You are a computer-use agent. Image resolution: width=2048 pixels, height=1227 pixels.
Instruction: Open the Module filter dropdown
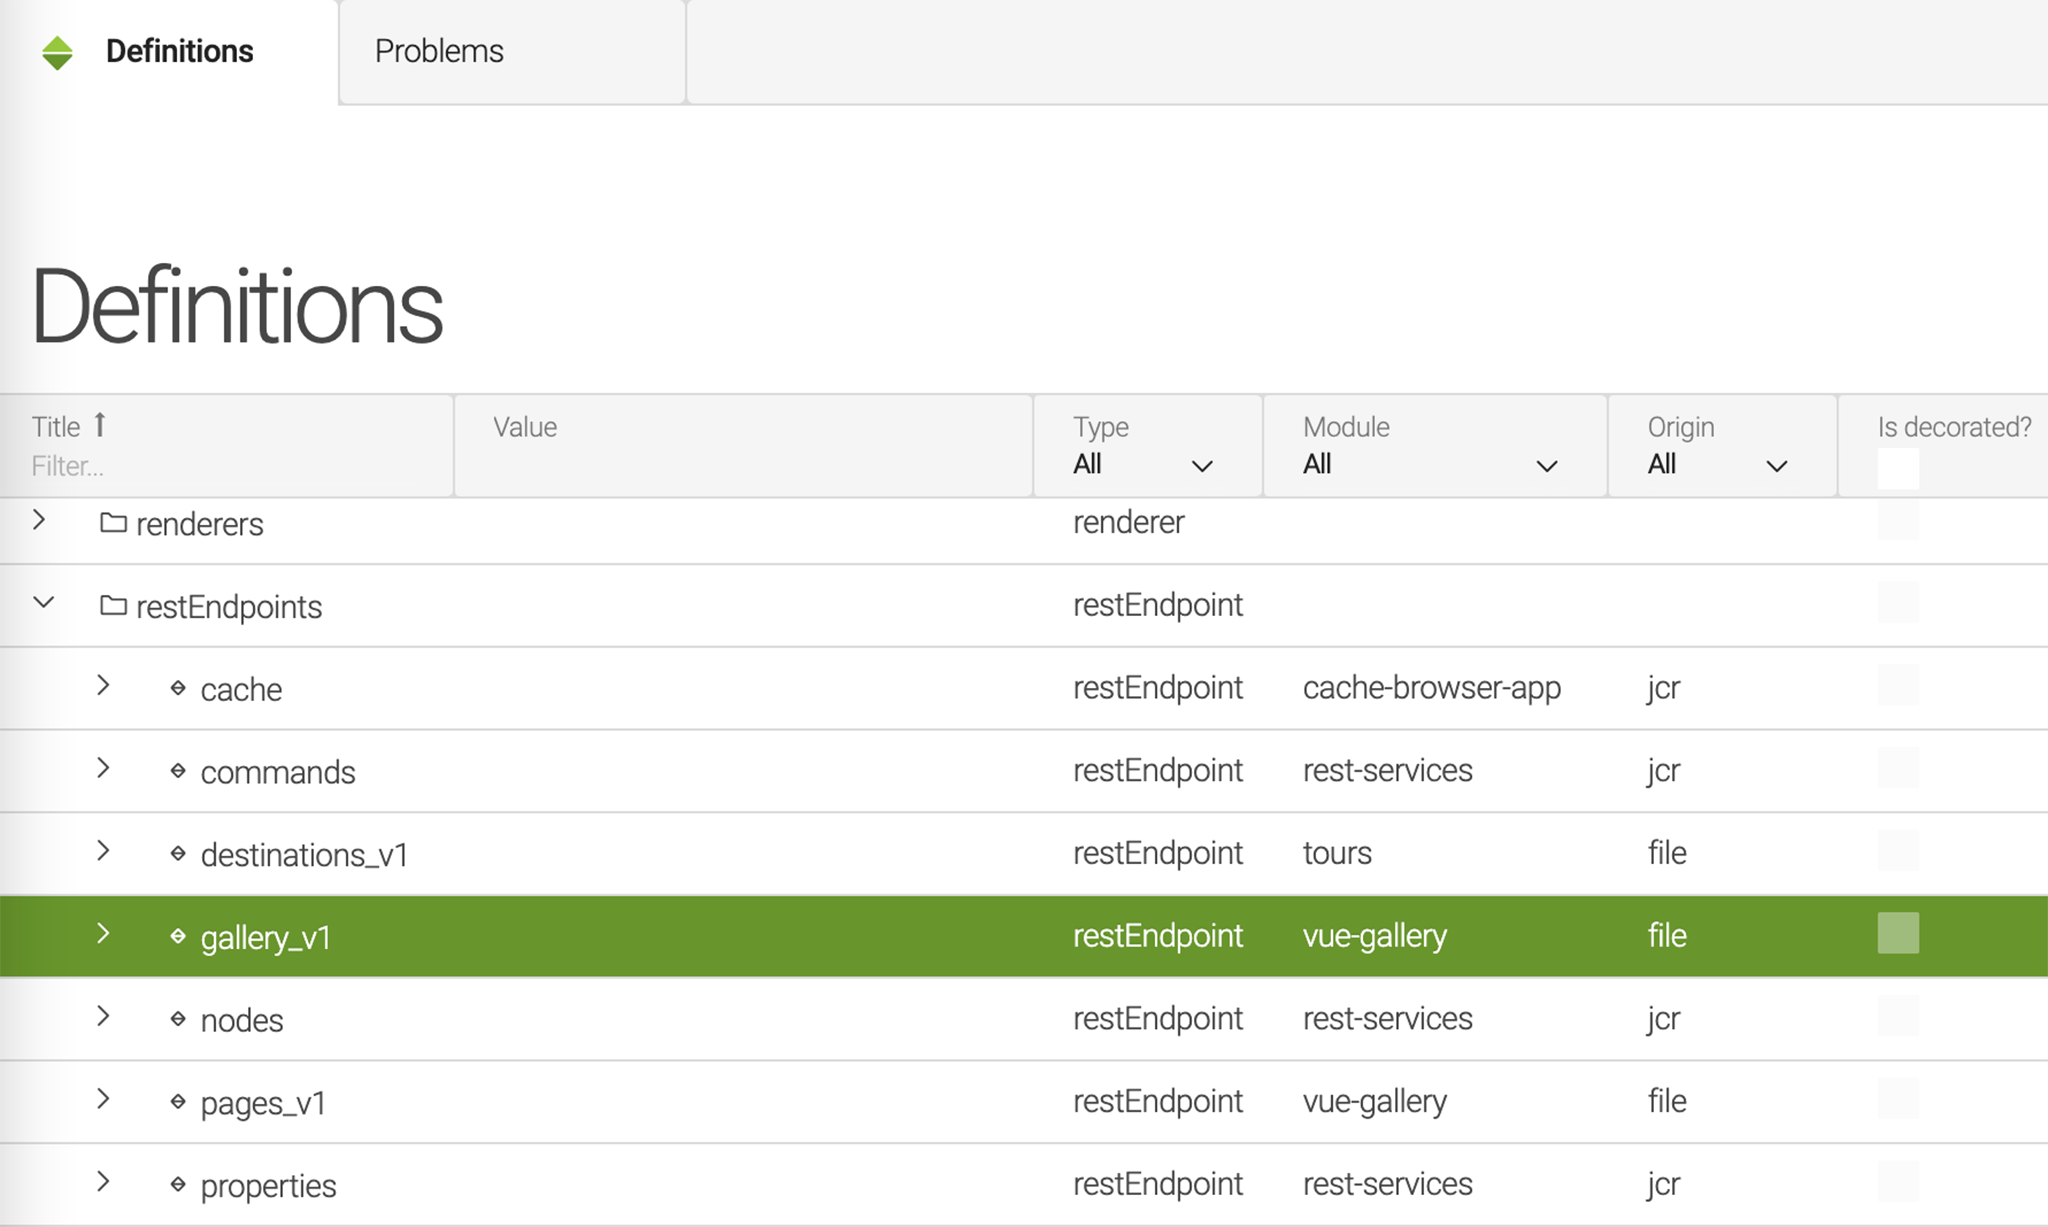click(x=1430, y=465)
